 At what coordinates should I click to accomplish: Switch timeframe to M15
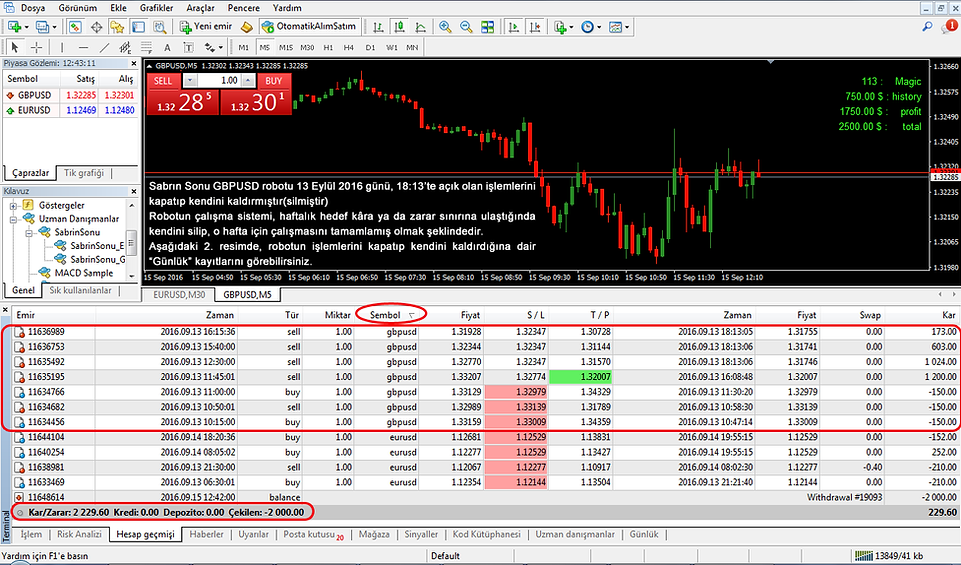(x=286, y=47)
